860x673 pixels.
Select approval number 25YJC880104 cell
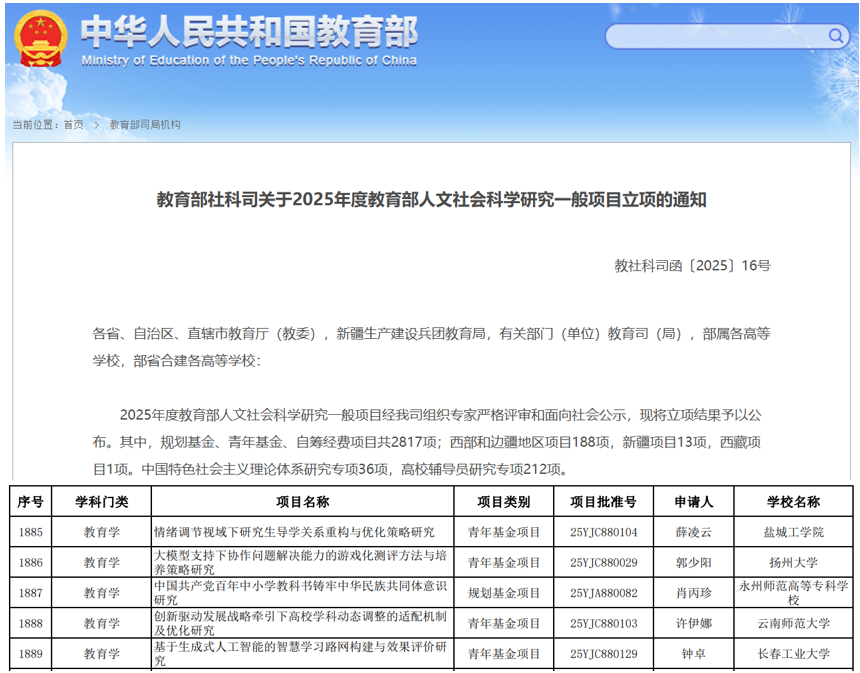tap(603, 532)
